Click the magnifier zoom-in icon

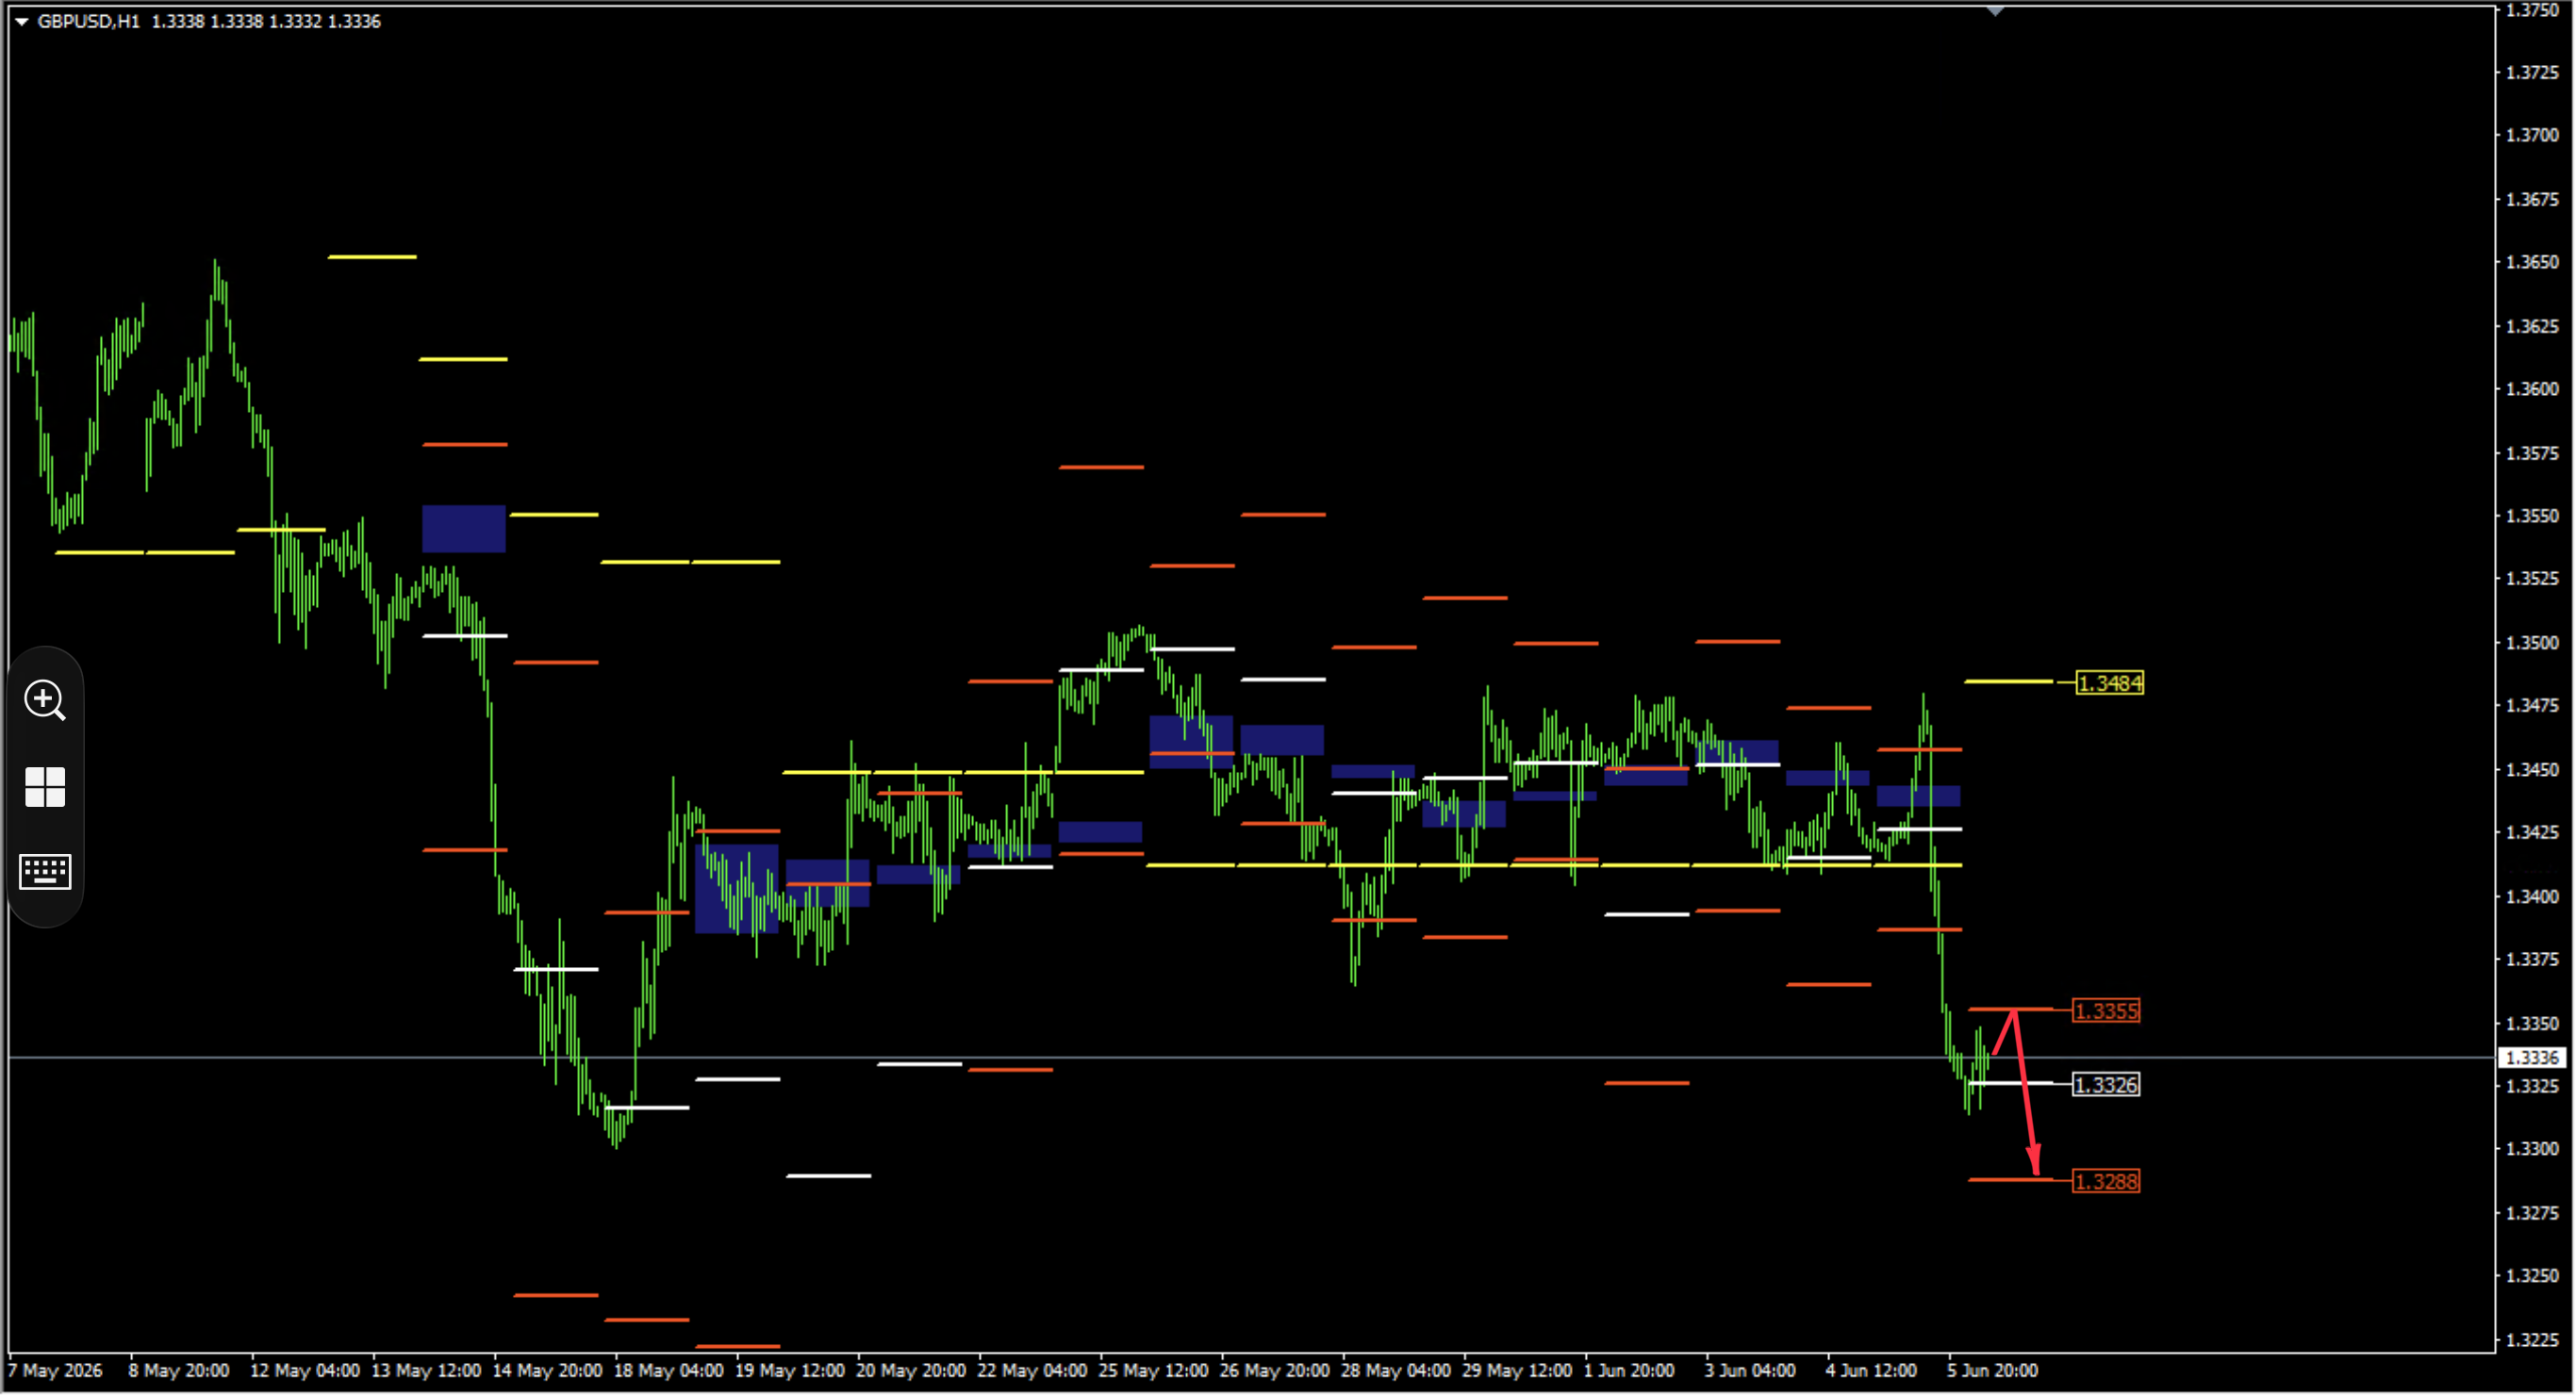tap(45, 700)
